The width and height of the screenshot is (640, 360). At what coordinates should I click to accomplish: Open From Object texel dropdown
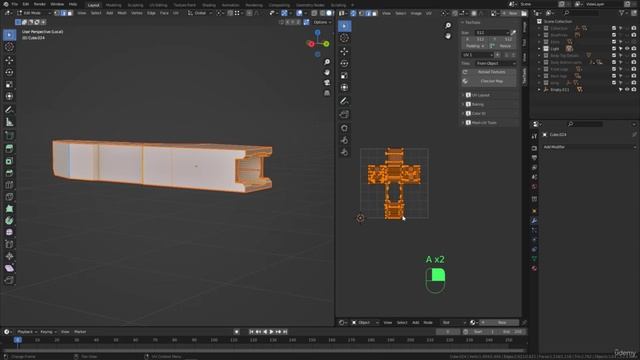pyautogui.click(x=496, y=63)
